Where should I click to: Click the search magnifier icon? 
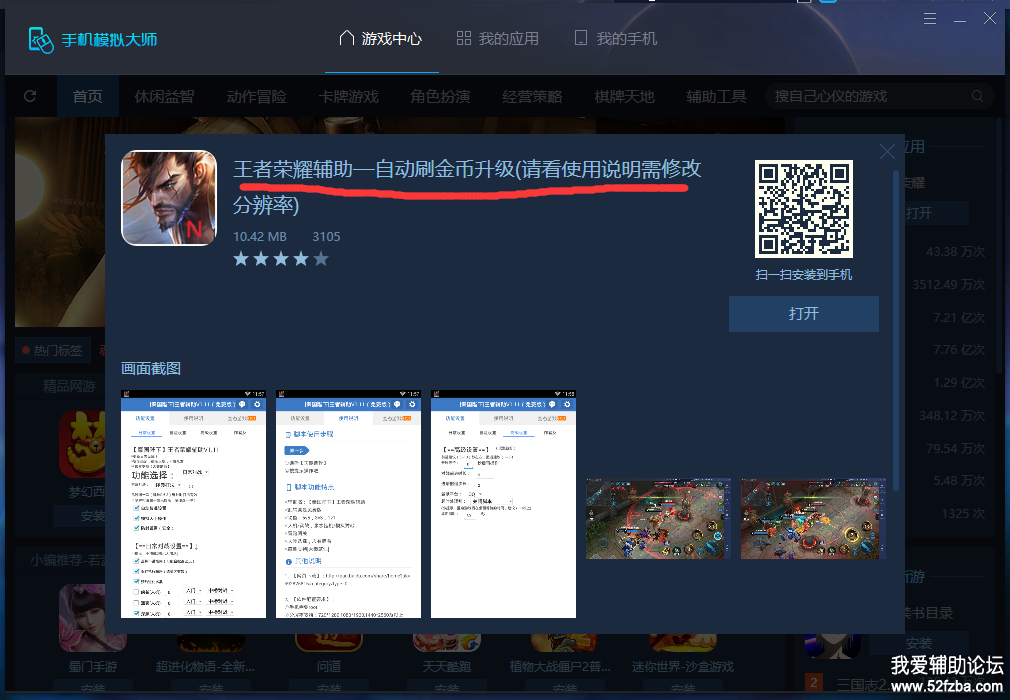tap(978, 96)
